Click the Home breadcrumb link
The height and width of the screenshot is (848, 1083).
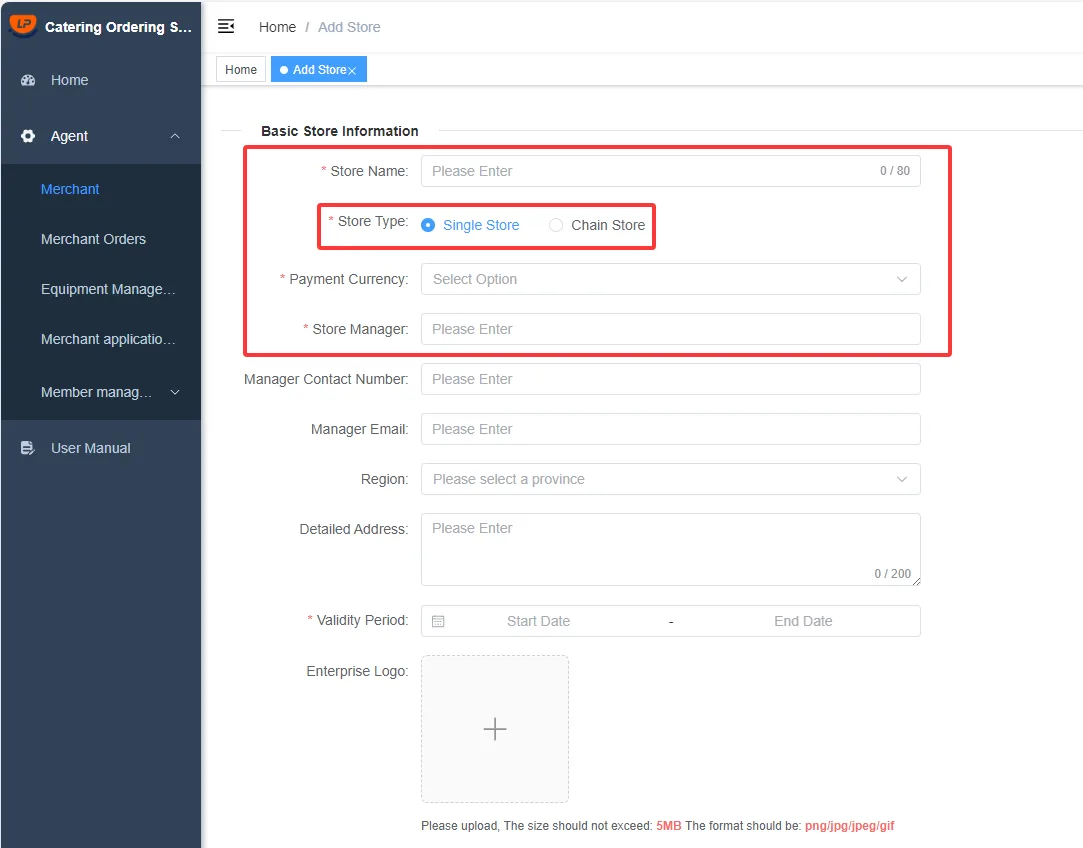pyautogui.click(x=277, y=27)
